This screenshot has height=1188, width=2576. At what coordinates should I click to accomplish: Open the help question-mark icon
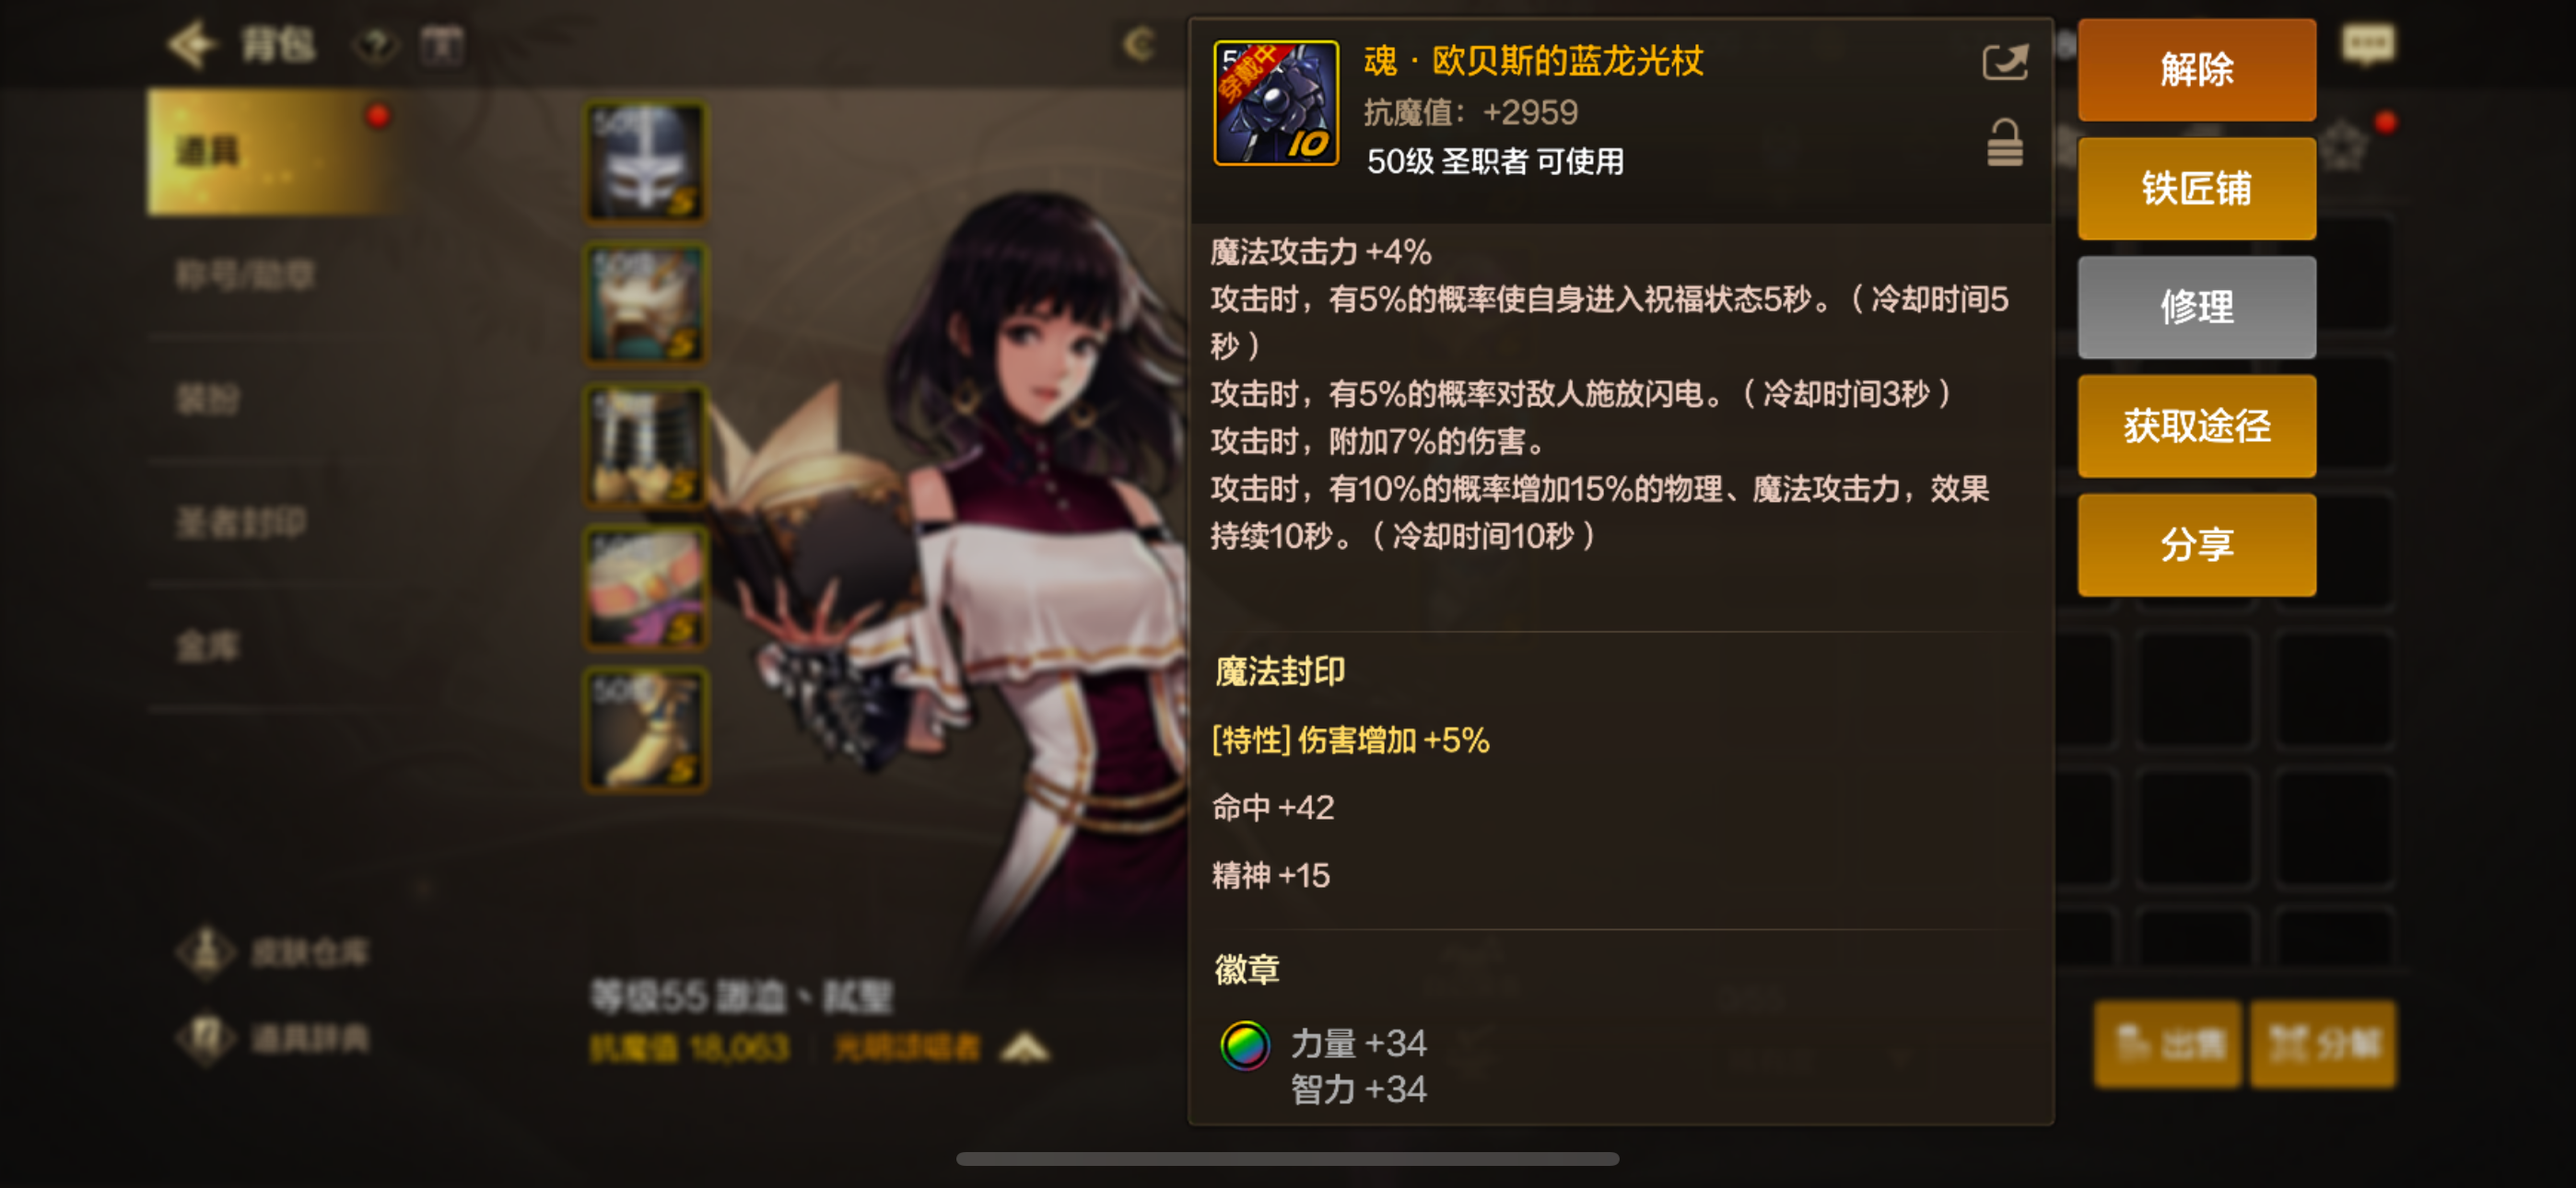tap(375, 45)
